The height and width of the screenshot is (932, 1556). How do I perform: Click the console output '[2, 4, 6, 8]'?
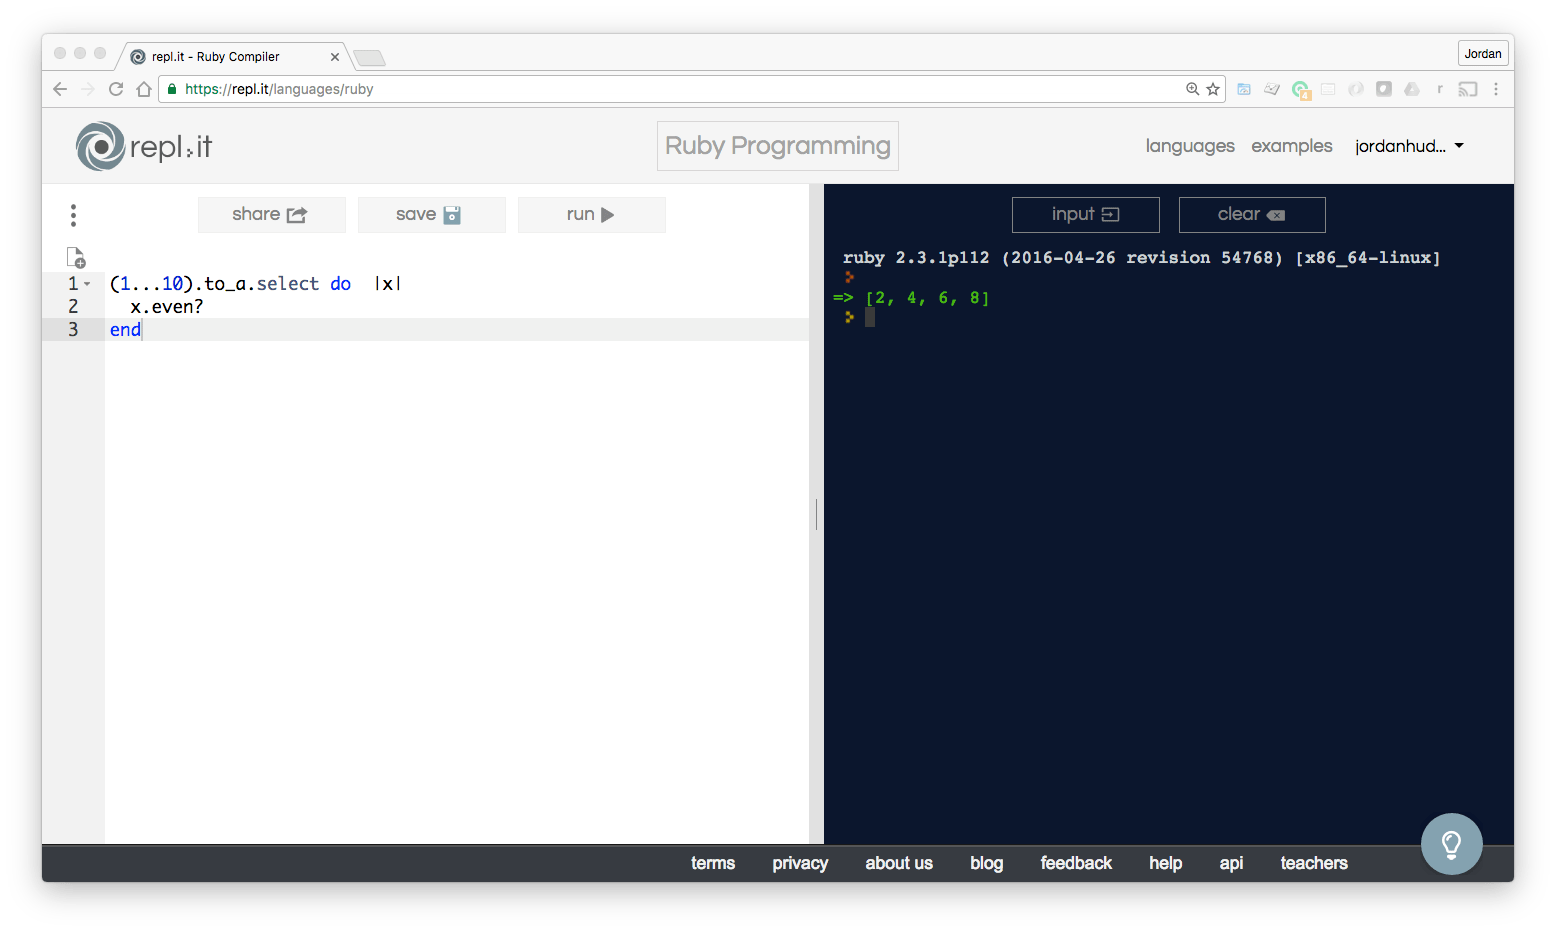pos(927,298)
